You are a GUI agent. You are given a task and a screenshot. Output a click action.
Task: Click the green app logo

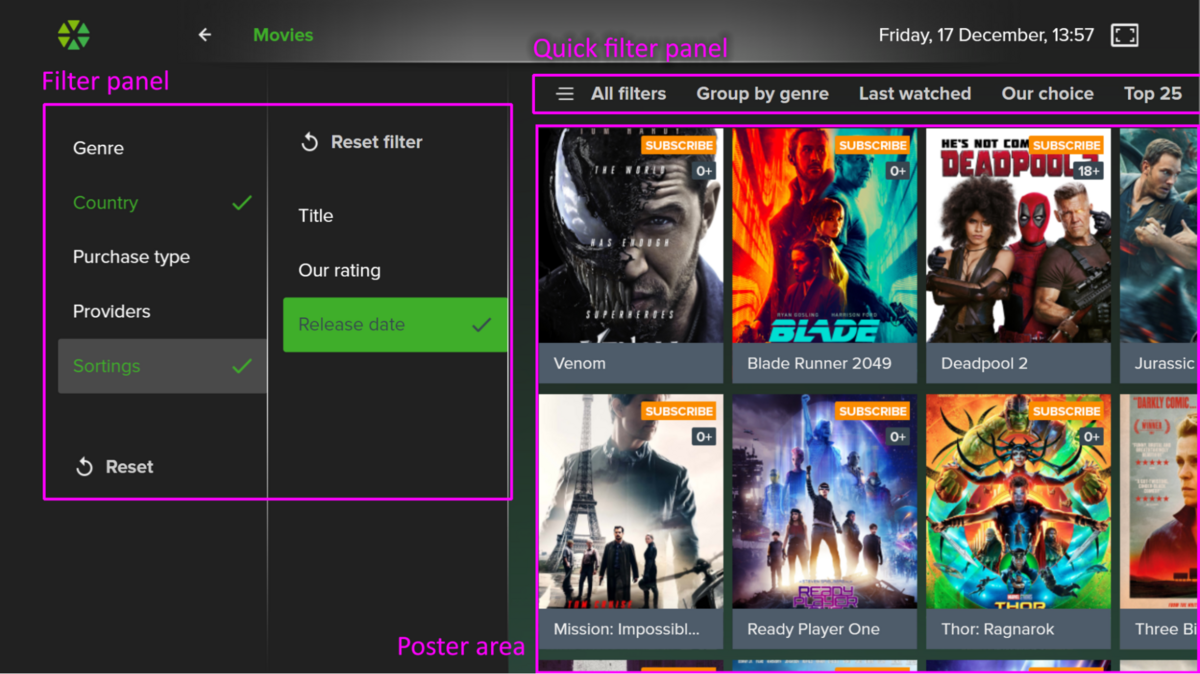point(74,35)
